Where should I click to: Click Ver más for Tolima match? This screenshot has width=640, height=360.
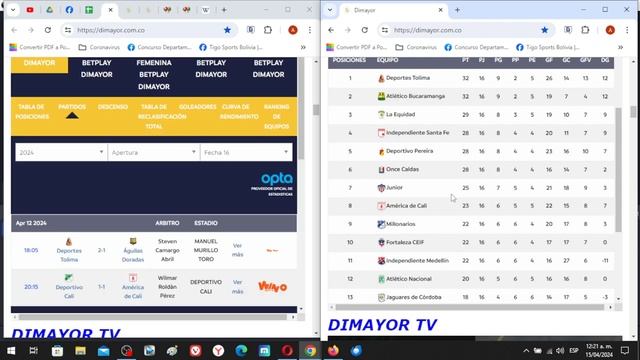point(238,250)
